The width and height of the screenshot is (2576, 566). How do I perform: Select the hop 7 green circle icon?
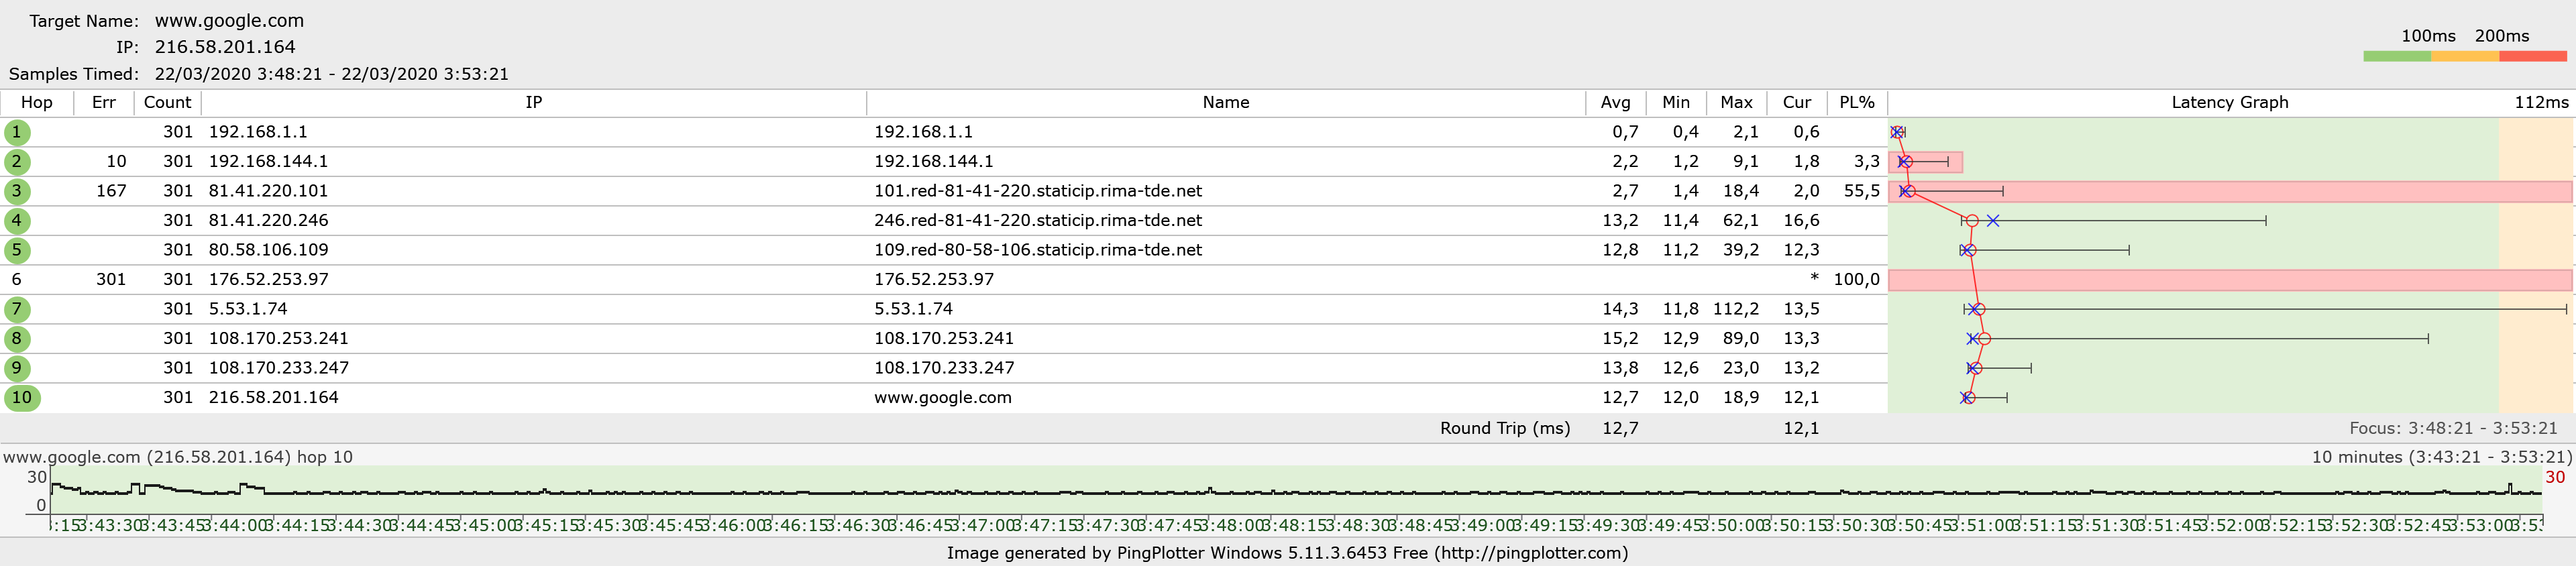pyautogui.click(x=17, y=309)
